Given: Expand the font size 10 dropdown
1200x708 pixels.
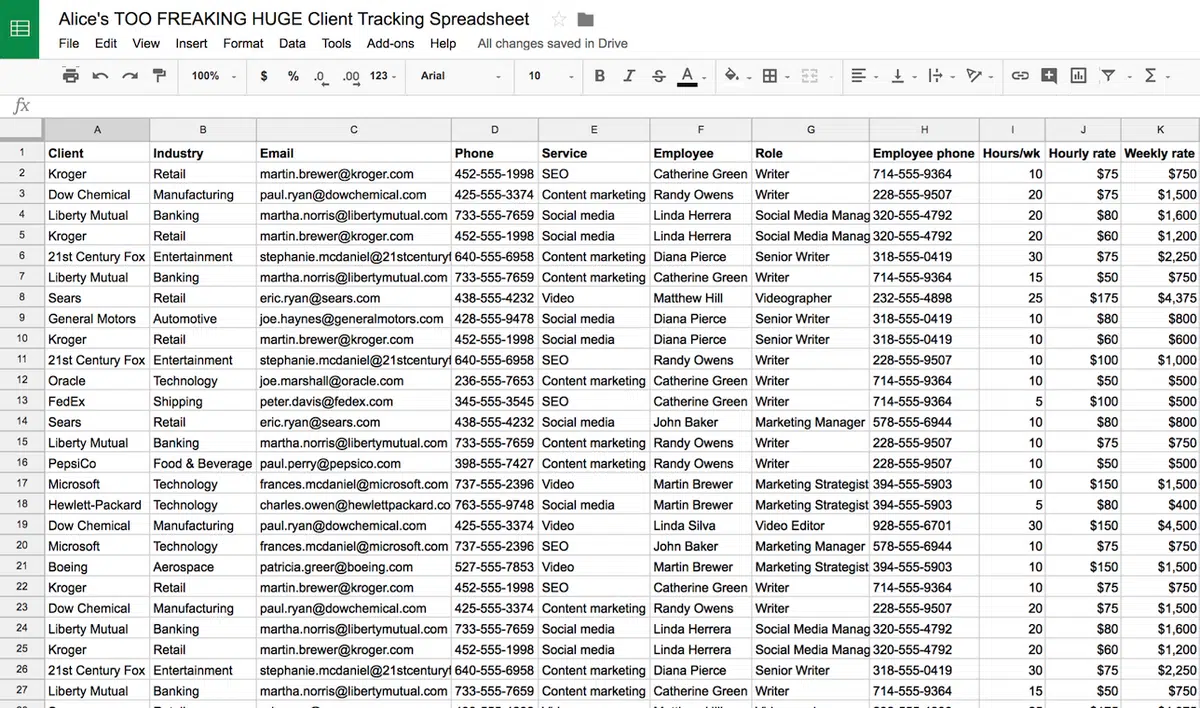Looking at the screenshot, I should 550,76.
